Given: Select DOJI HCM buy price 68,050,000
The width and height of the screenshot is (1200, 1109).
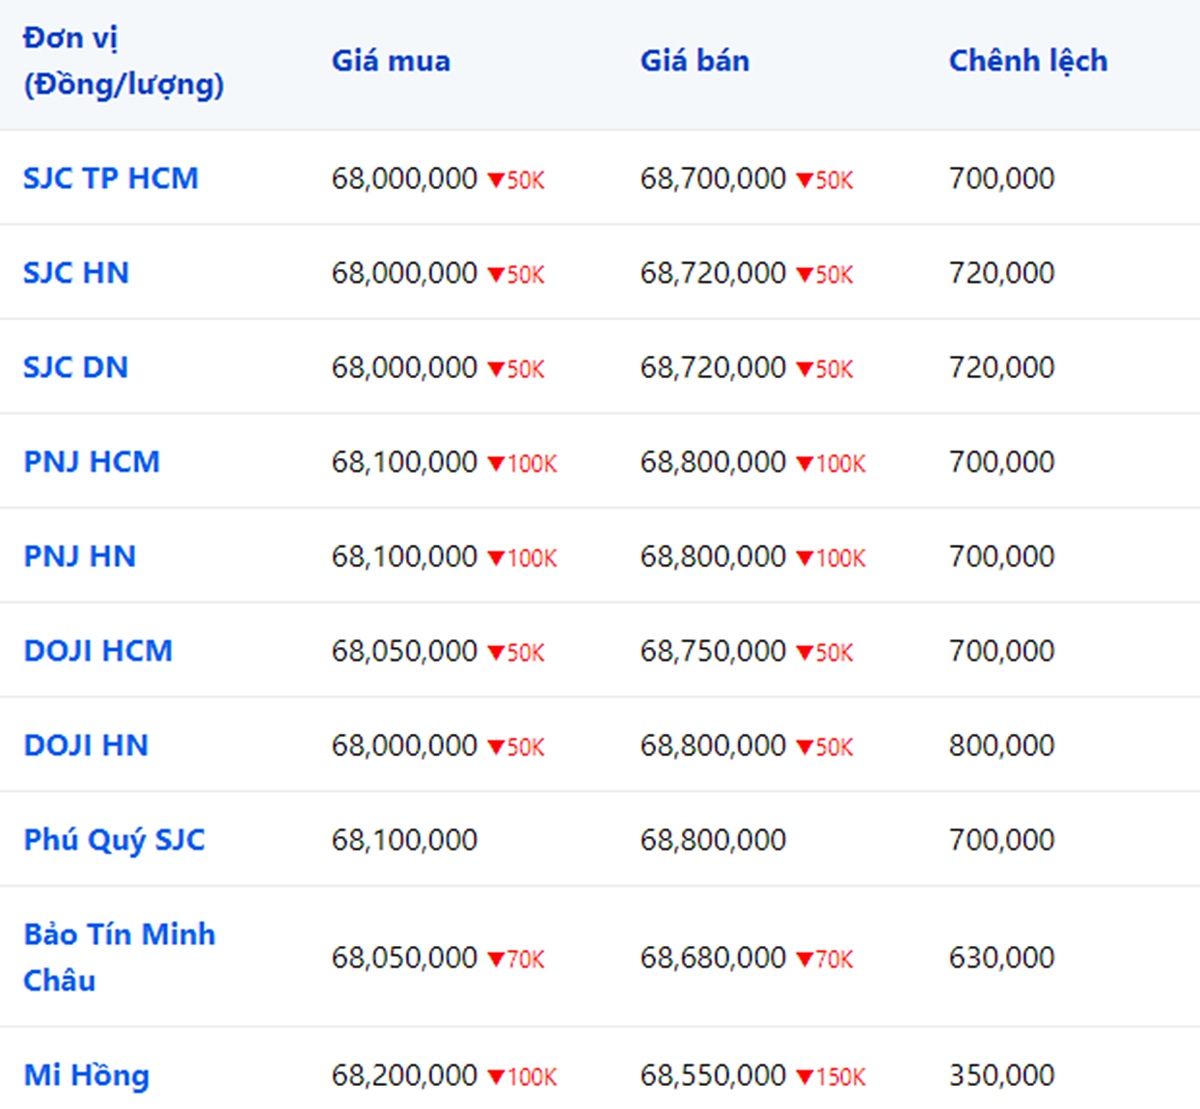Looking at the screenshot, I should pyautogui.click(x=405, y=651).
